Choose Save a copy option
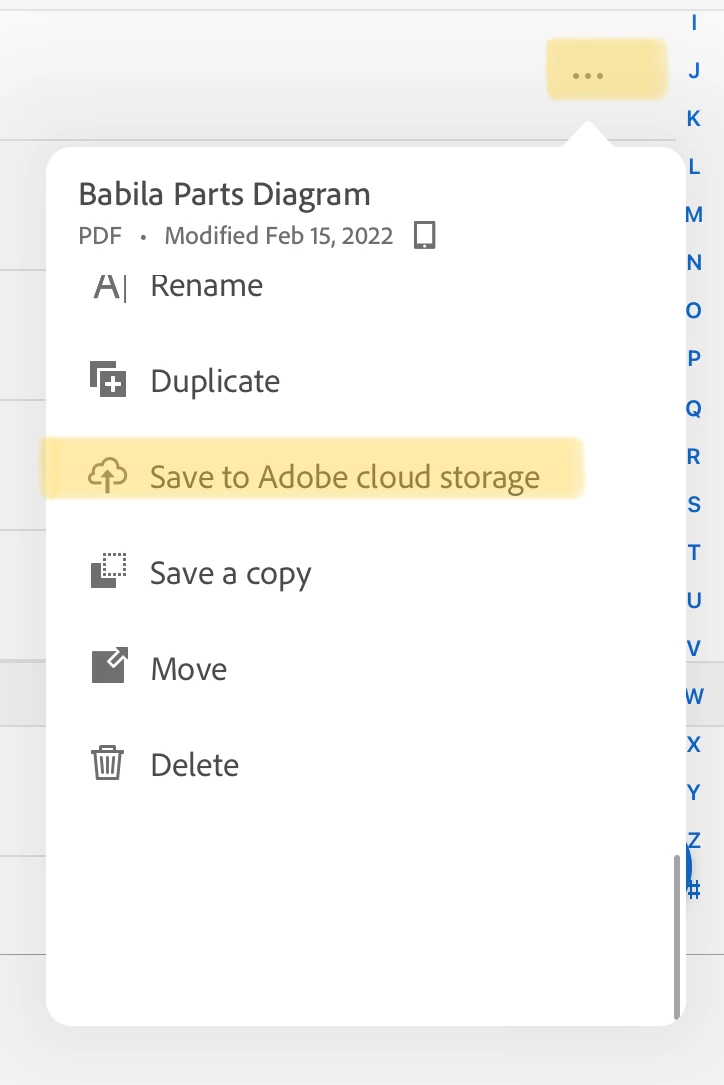 [x=230, y=573]
